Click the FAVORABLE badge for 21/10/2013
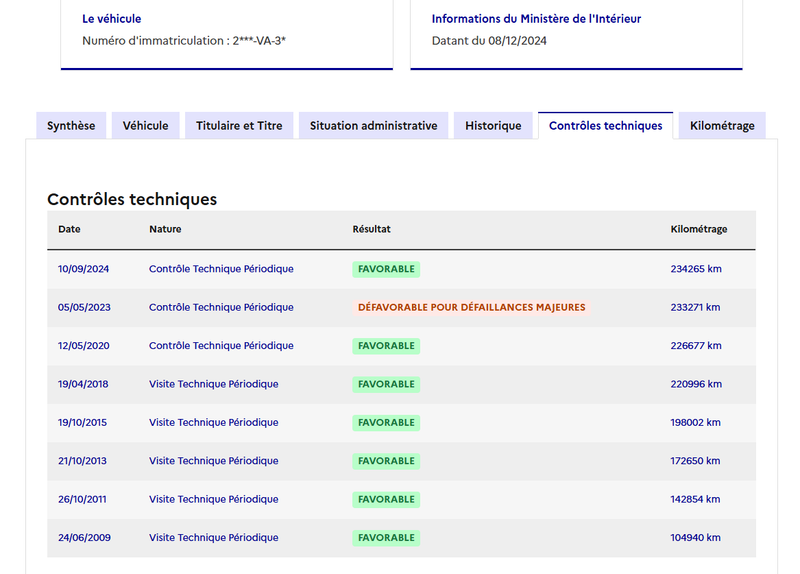800x574 pixels. 386,461
